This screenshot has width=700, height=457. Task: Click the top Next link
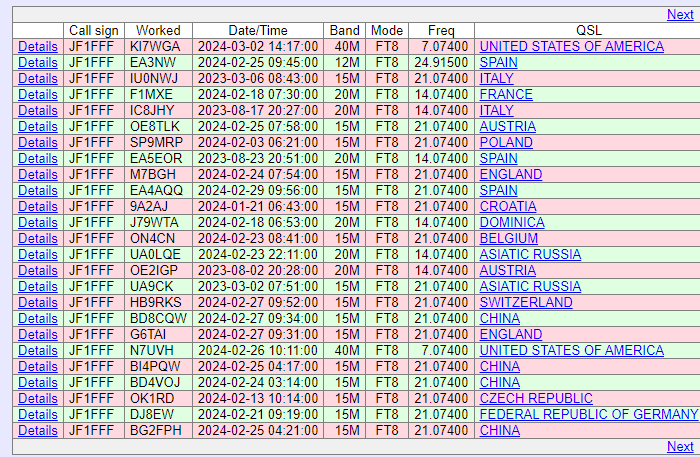coord(679,14)
